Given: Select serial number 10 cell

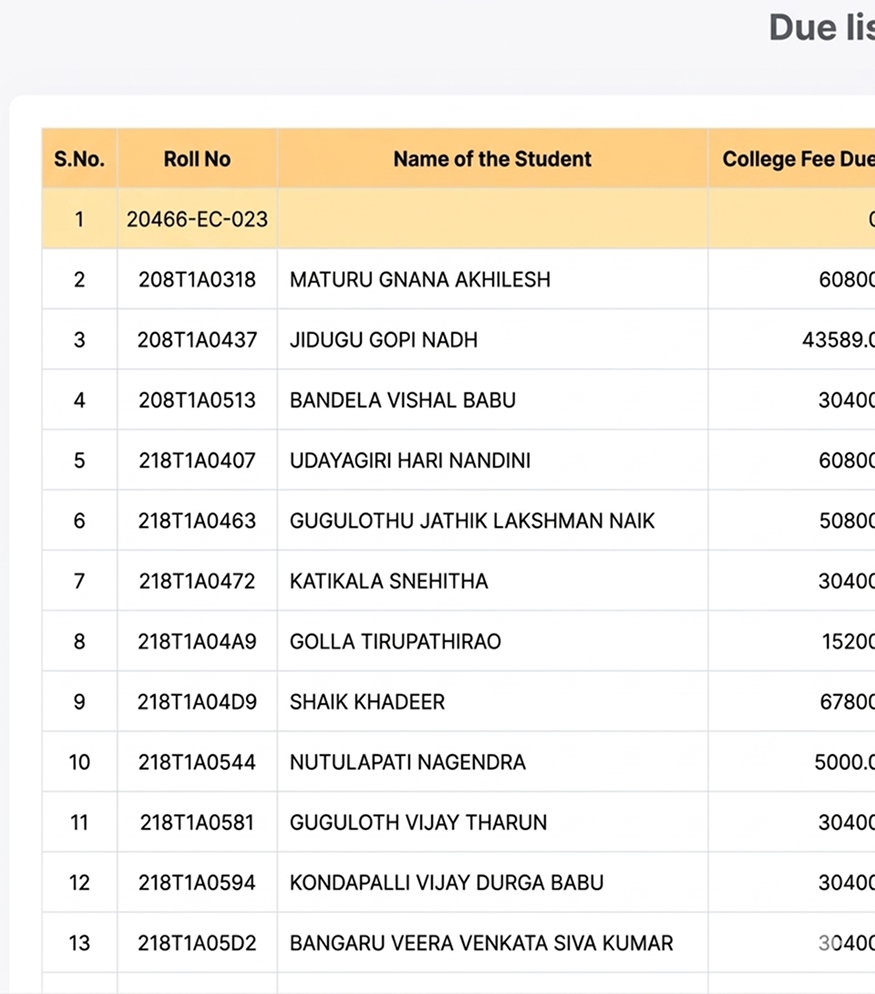Looking at the screenshot, I should tap(79, 762).
